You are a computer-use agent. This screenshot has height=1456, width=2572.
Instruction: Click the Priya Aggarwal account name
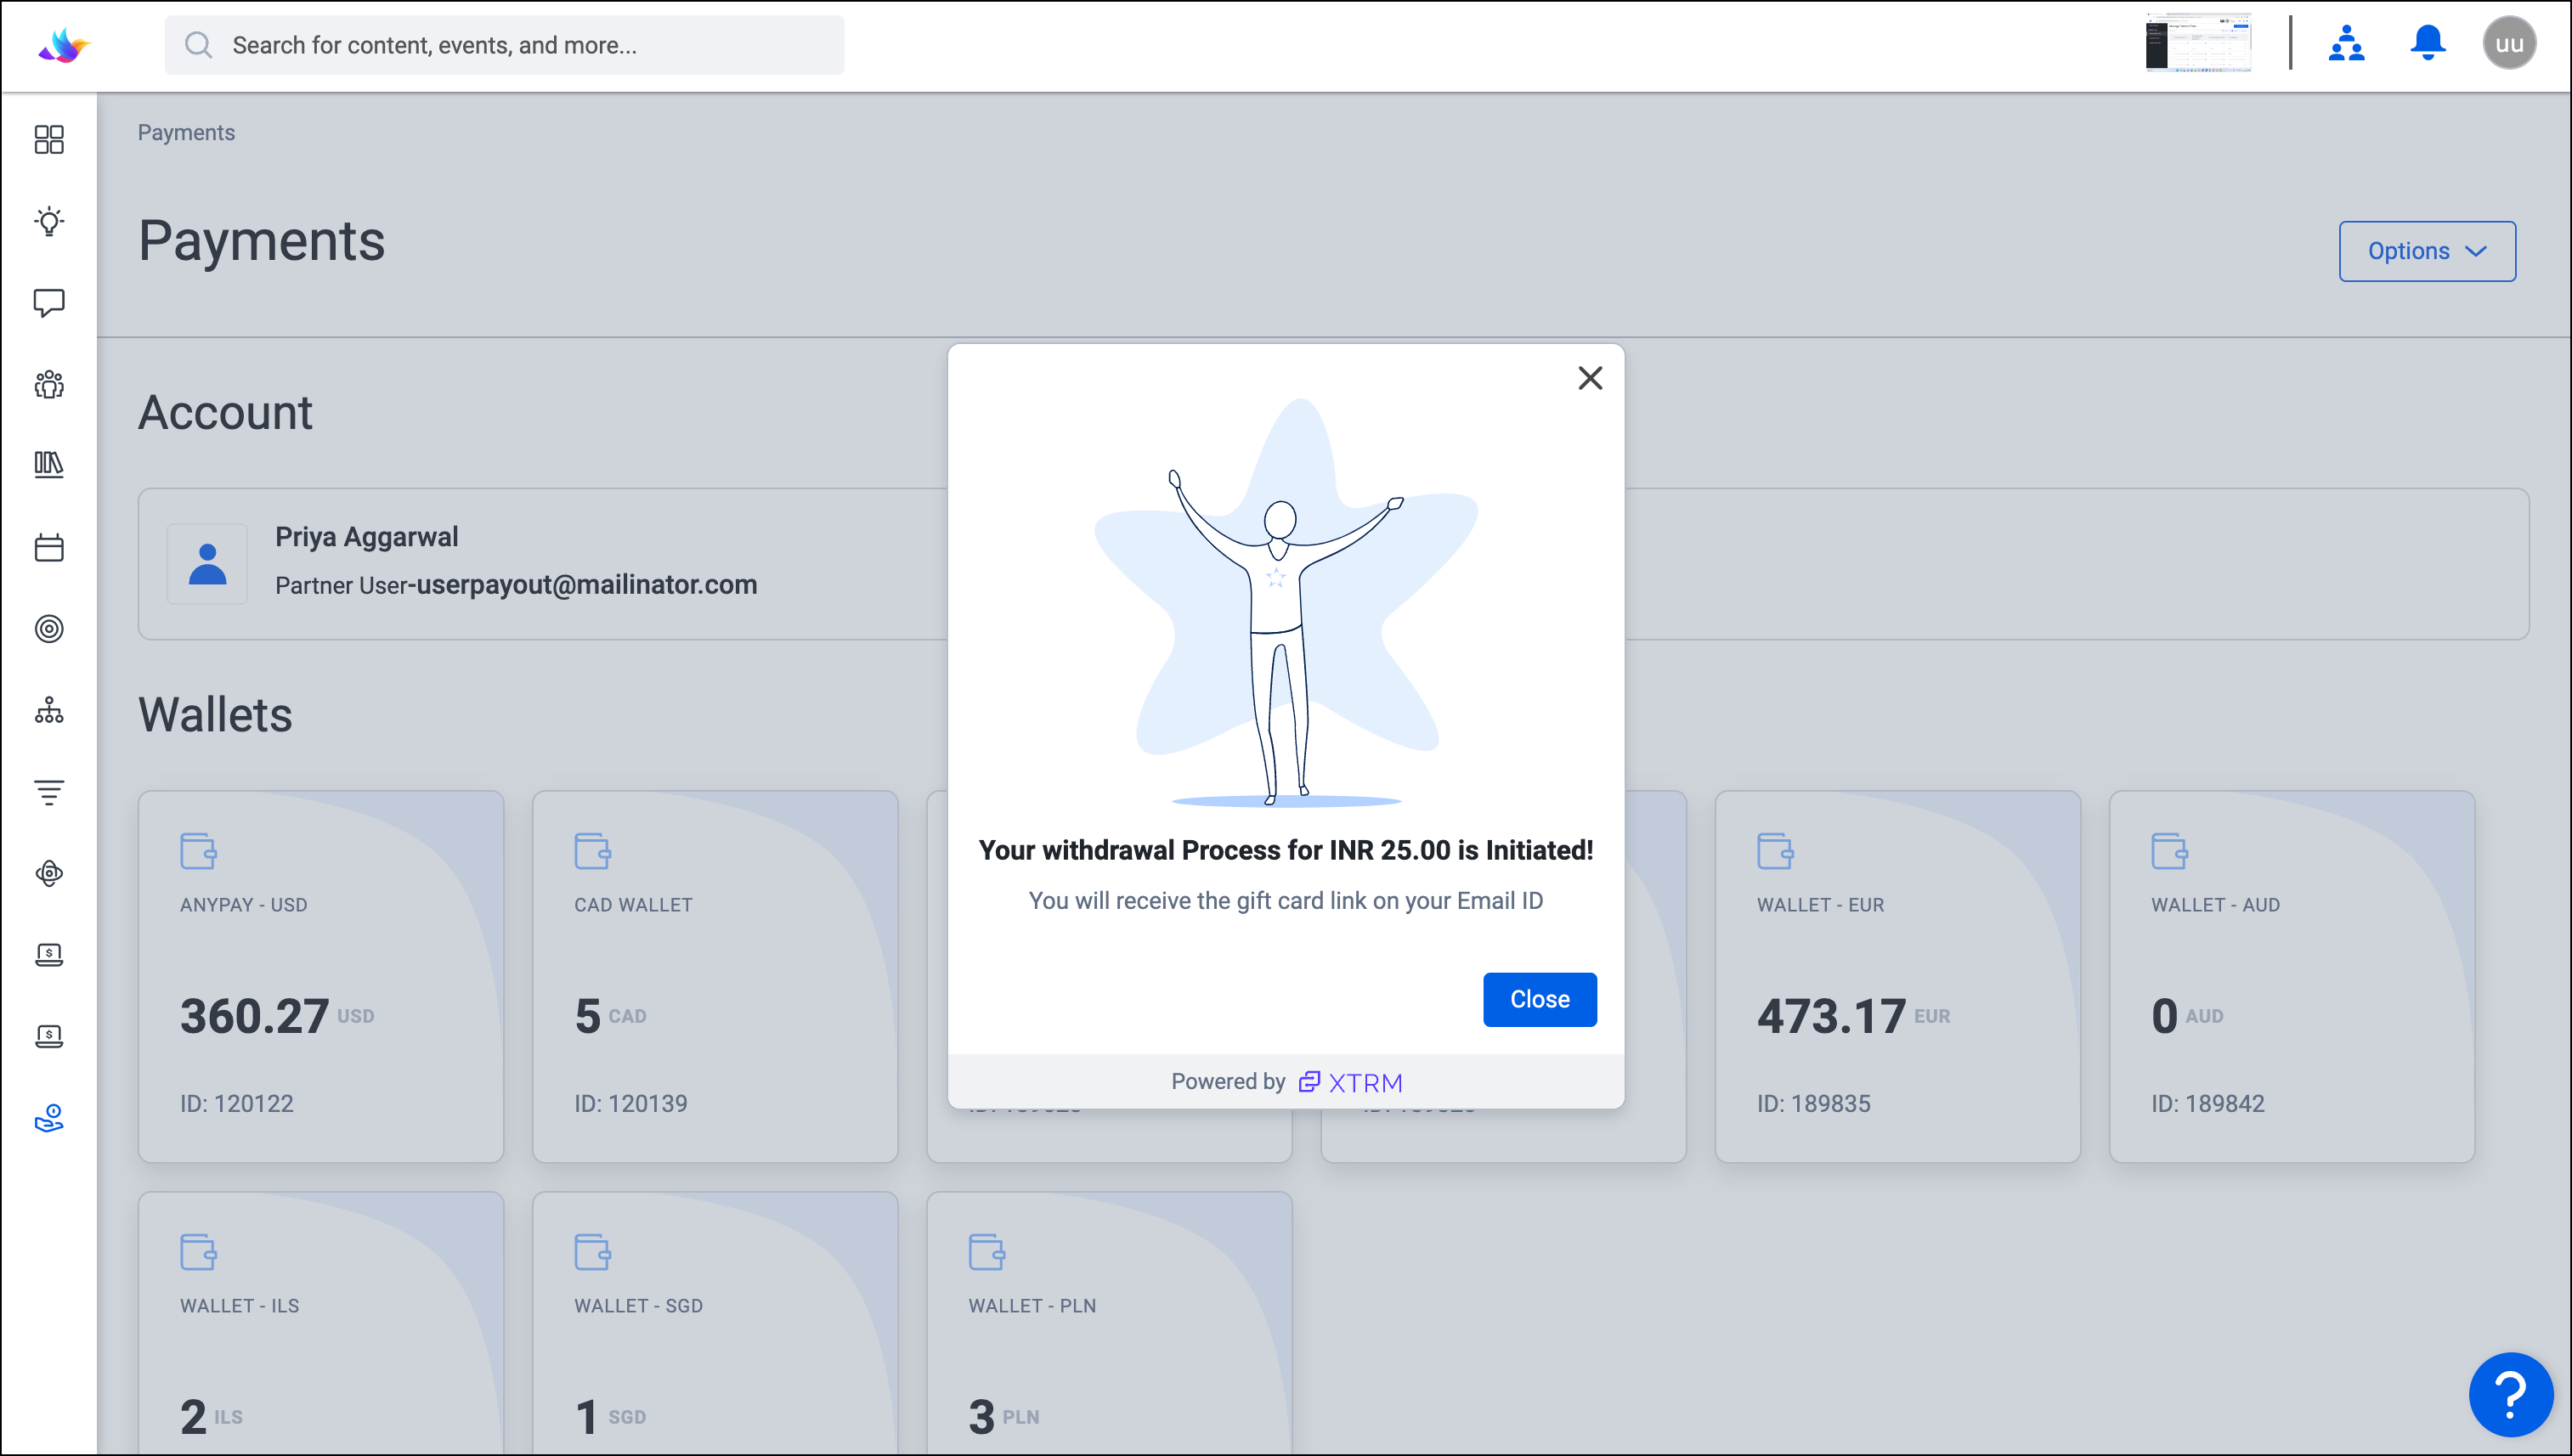tap(366, 537)
